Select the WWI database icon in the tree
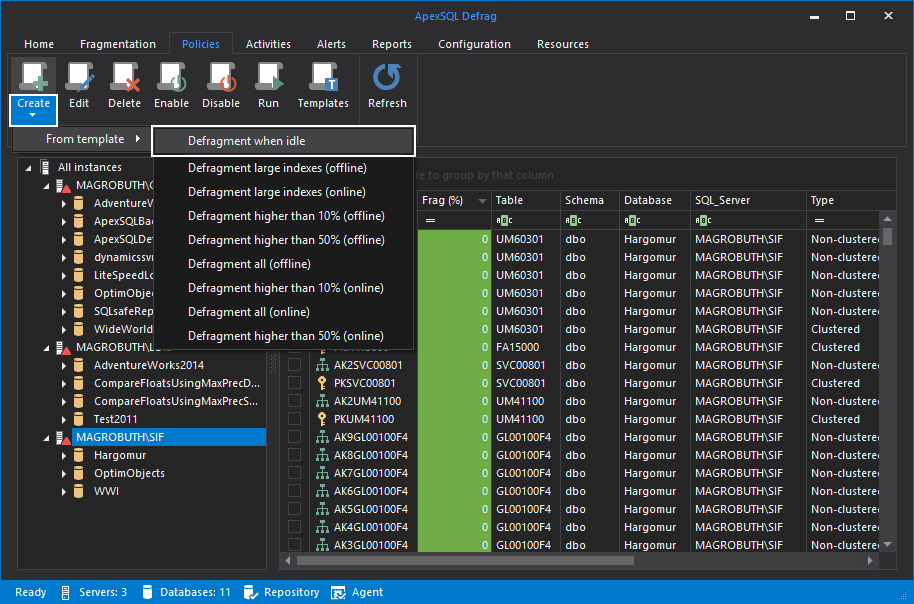 coord(79,491)
